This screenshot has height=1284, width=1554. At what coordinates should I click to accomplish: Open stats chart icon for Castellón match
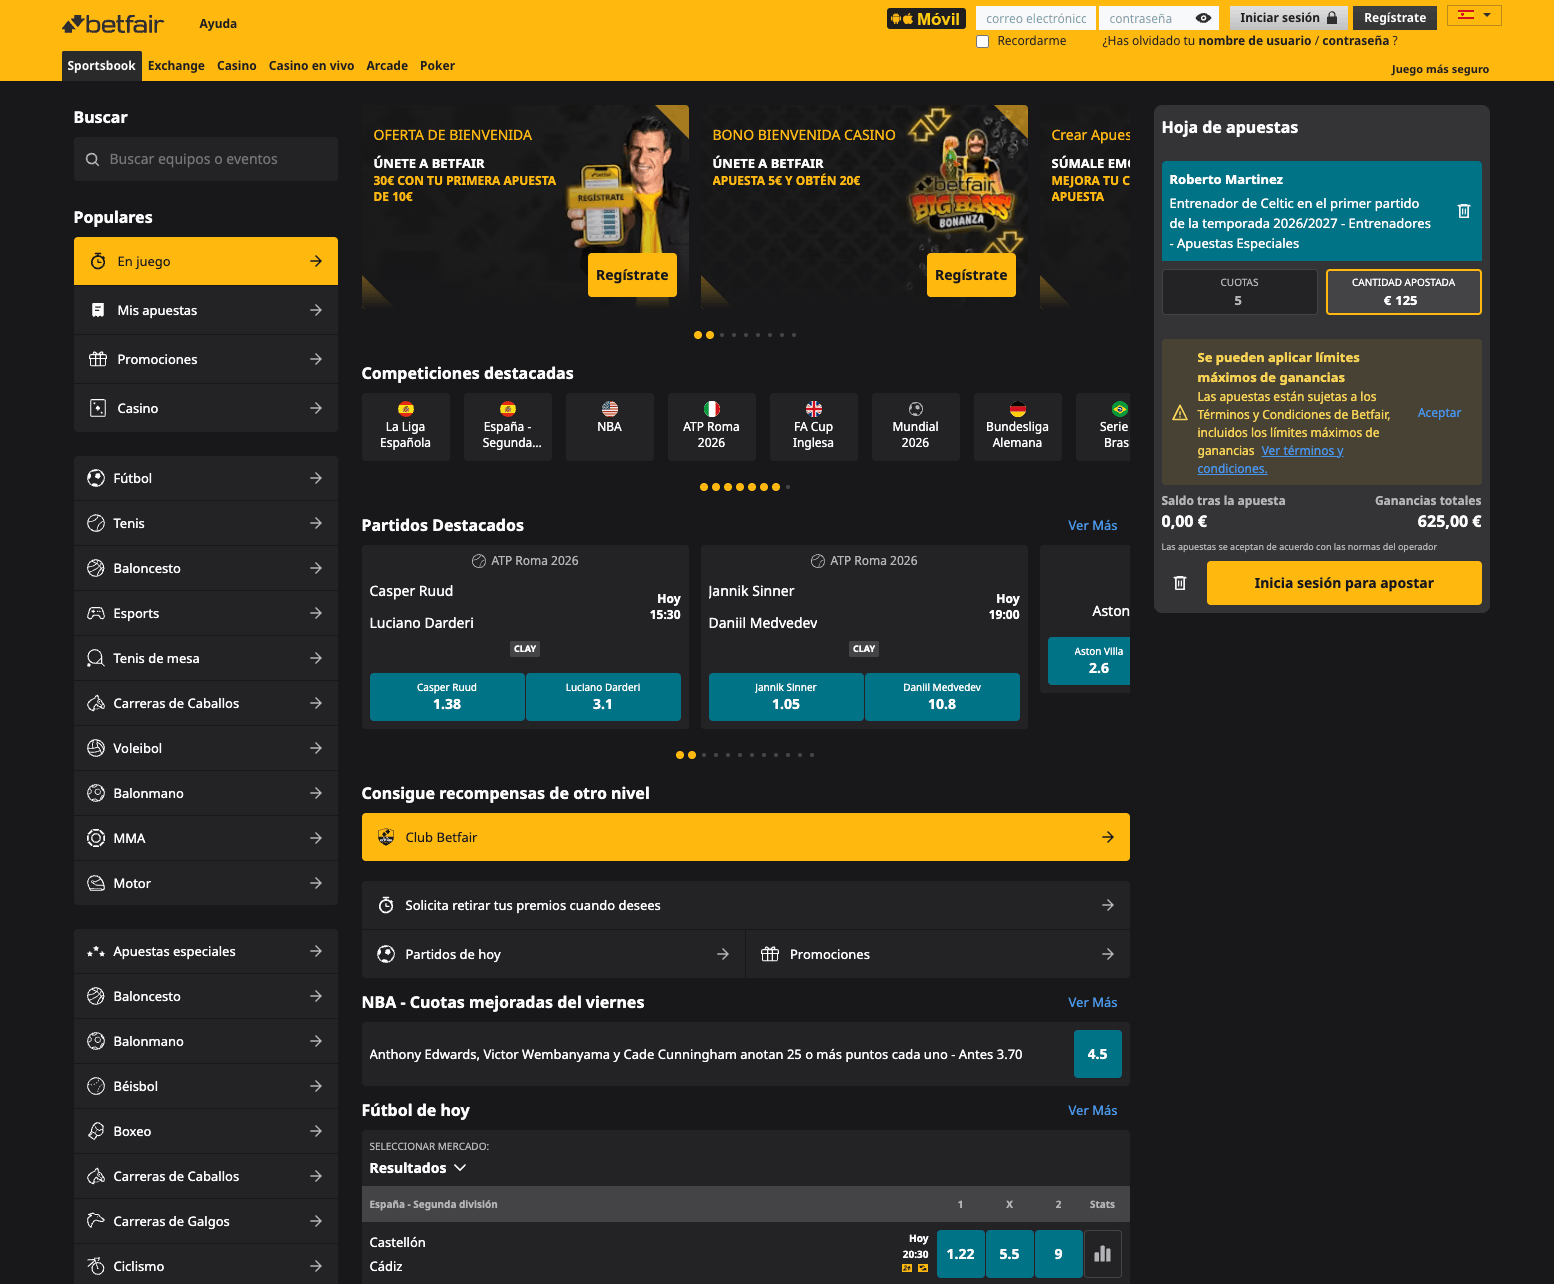pyautogui.click(x=1103, y=1254)
